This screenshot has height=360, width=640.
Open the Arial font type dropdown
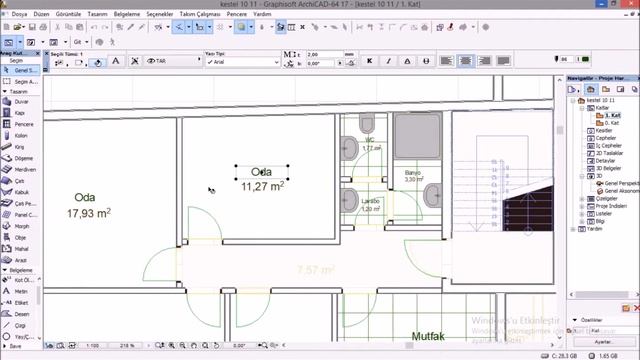[x=243, y=62]
